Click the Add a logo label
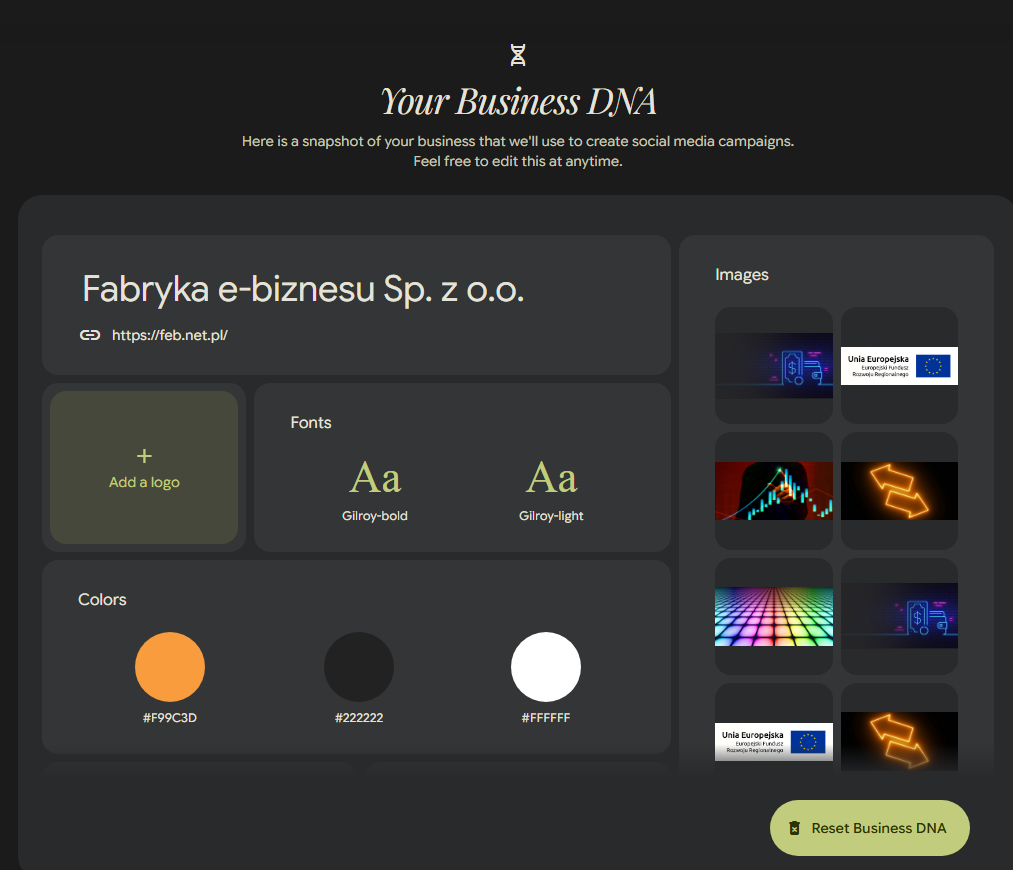 tap(144, 482)
